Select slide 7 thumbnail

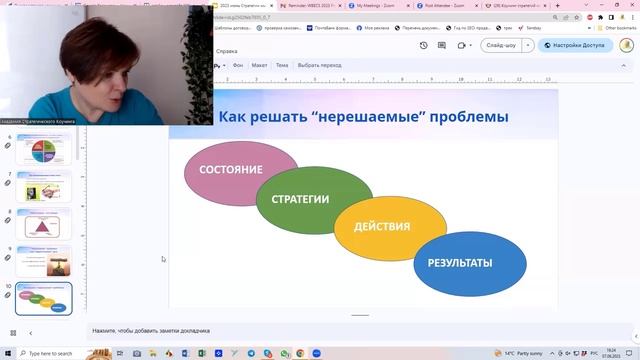pyautogui.click(x=44, y=187)
